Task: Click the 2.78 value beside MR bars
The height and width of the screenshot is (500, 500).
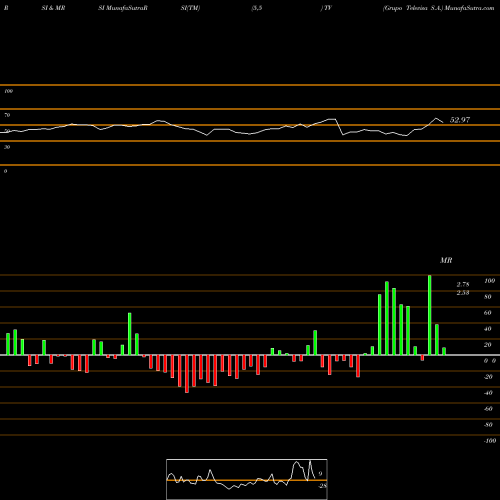Action: pyautogui.click(x=463, y=284)
